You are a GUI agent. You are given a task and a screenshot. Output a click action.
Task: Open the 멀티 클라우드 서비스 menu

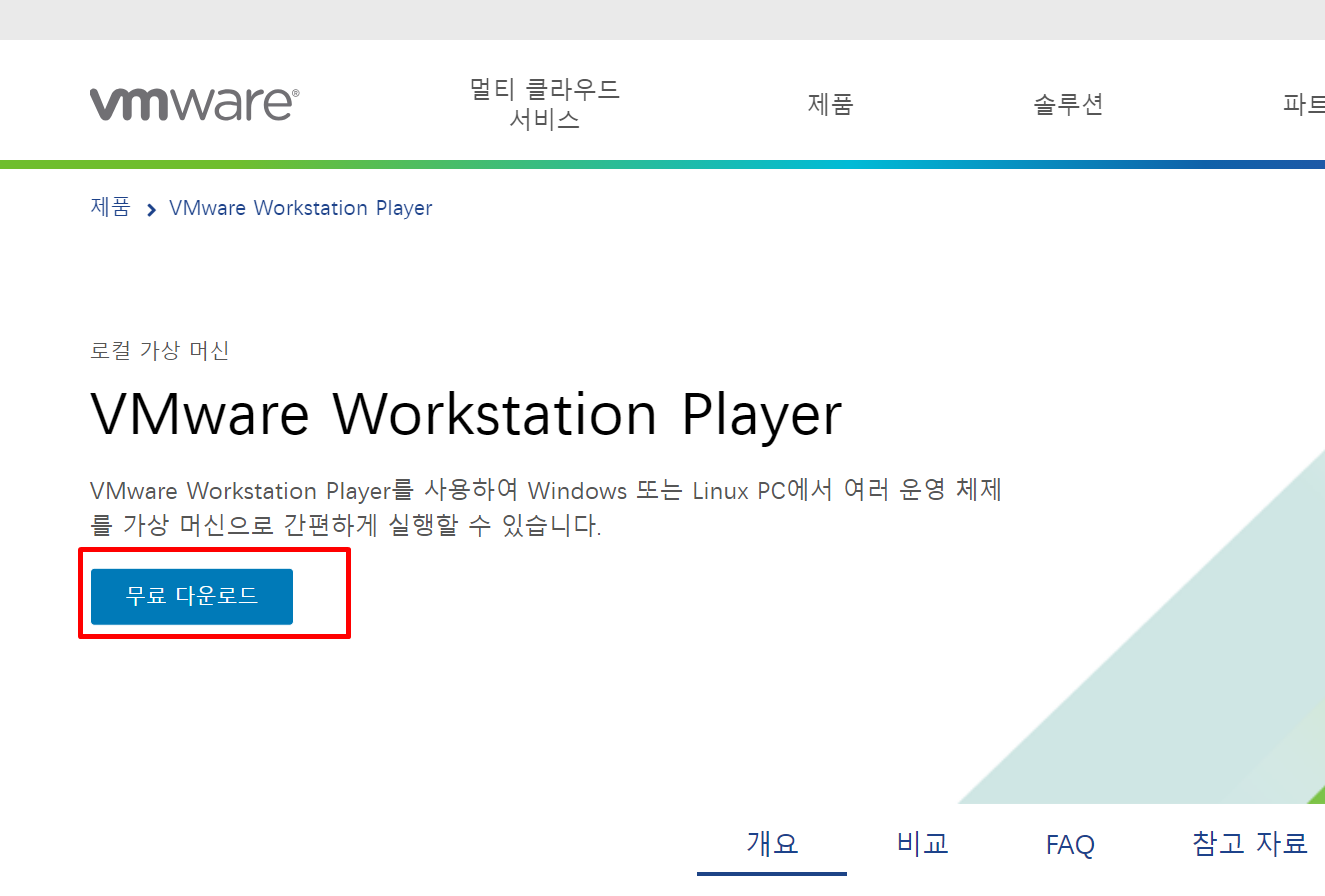tap(545, 104)
